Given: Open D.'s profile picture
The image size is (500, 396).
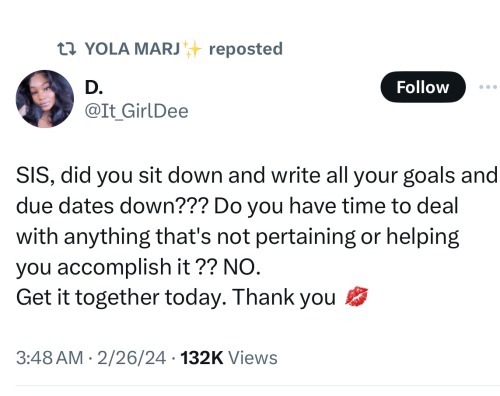Looking at the screenshot, I should 45,99.
